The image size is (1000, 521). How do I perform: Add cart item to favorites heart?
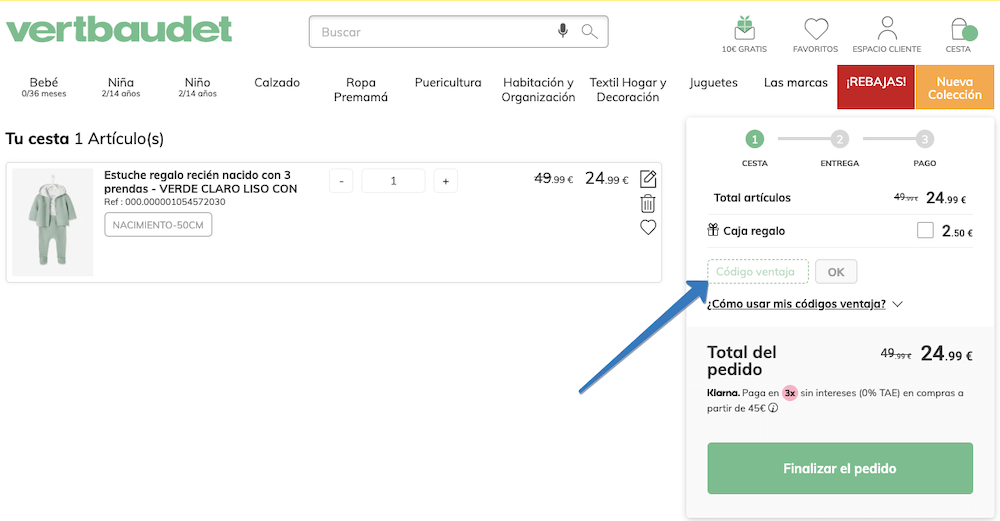point(648,227)
